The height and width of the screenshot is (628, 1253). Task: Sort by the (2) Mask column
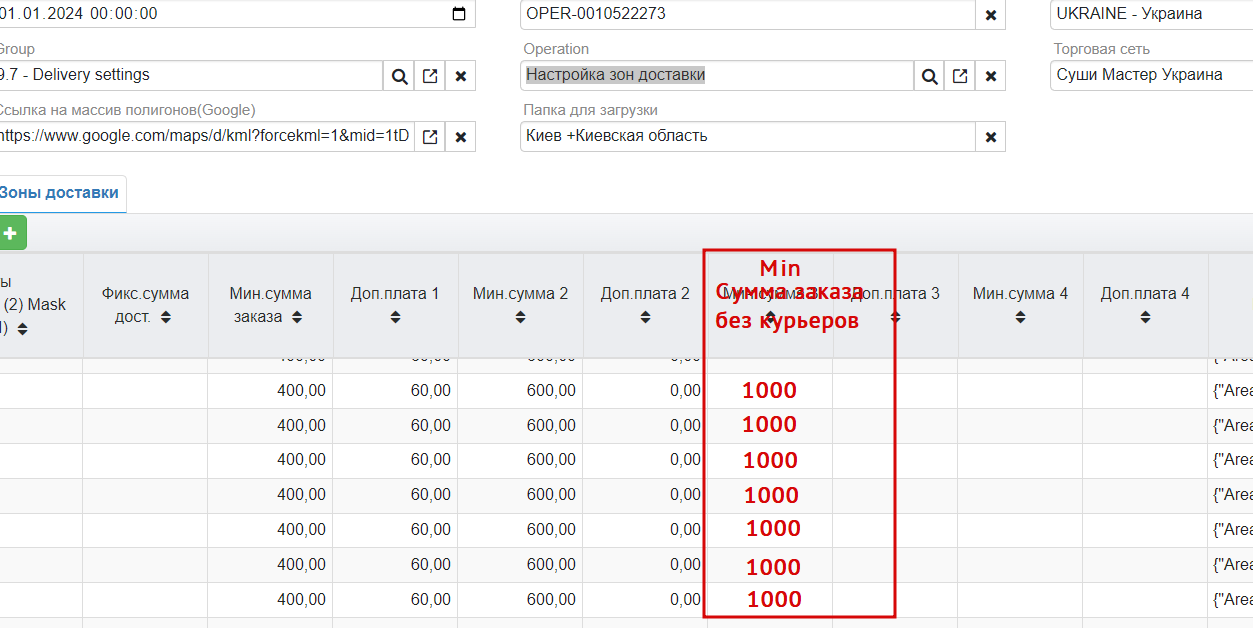click(22, 329)
